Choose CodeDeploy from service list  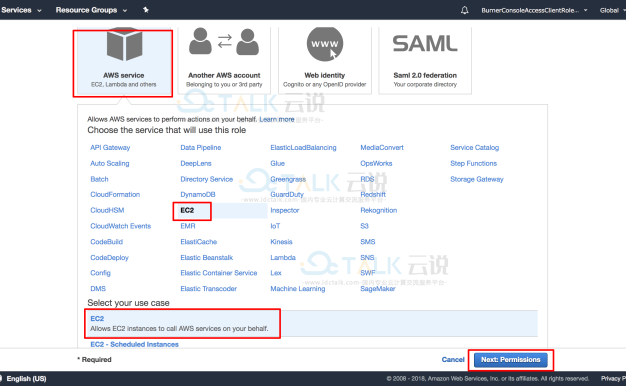point(109,257)
